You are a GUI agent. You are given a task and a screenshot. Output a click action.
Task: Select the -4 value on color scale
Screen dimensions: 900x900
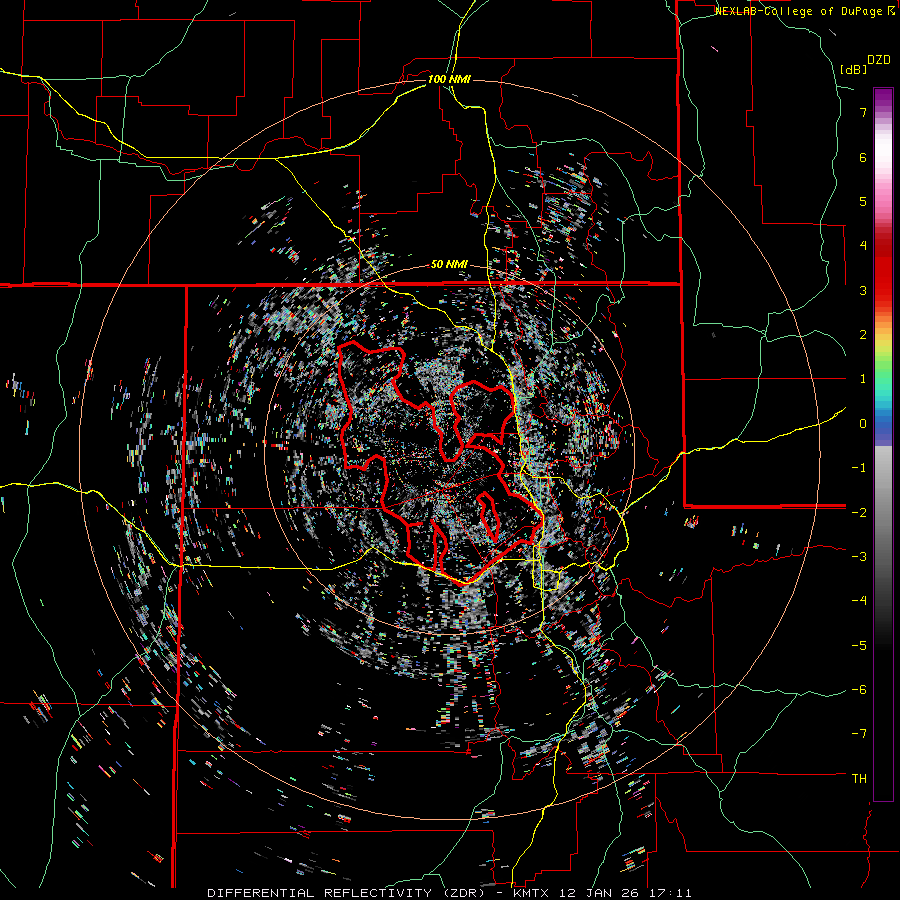click(859, 601)
